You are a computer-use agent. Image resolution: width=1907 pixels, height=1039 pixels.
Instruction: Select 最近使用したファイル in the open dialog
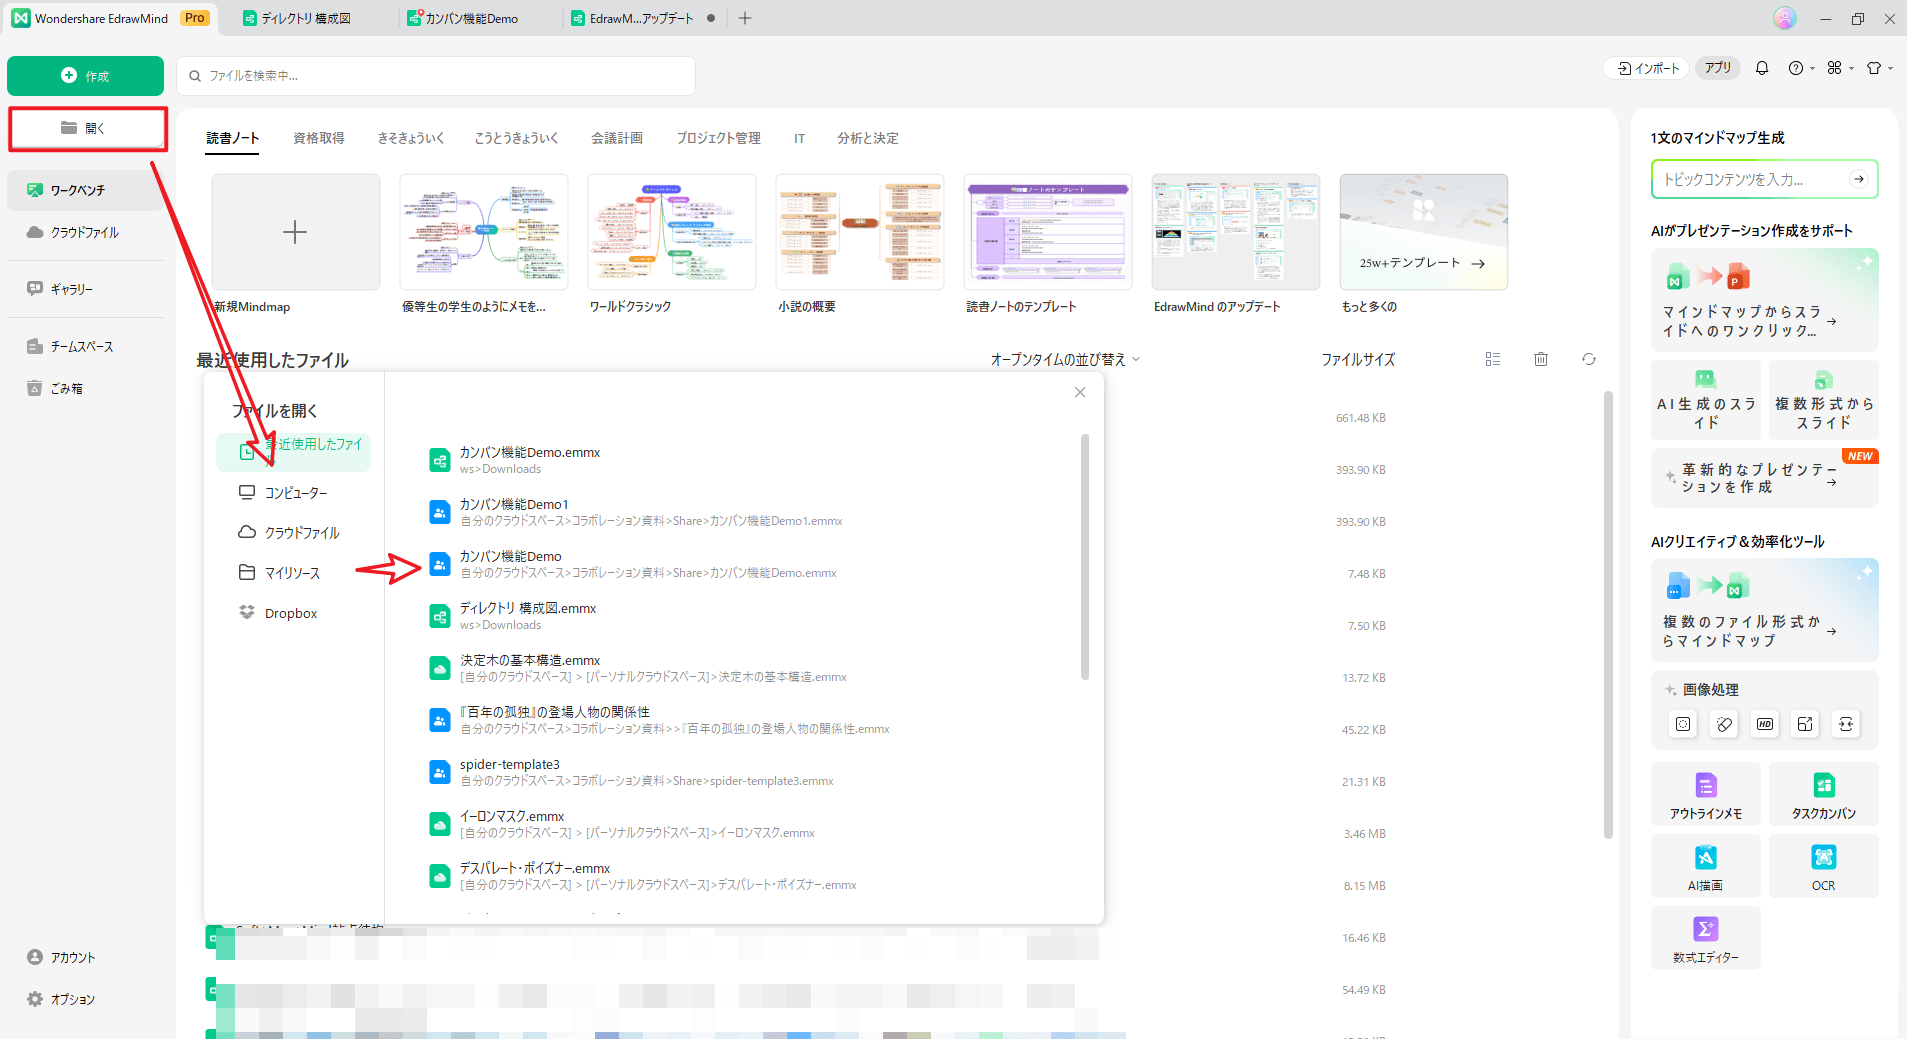(x=294, y=452)
